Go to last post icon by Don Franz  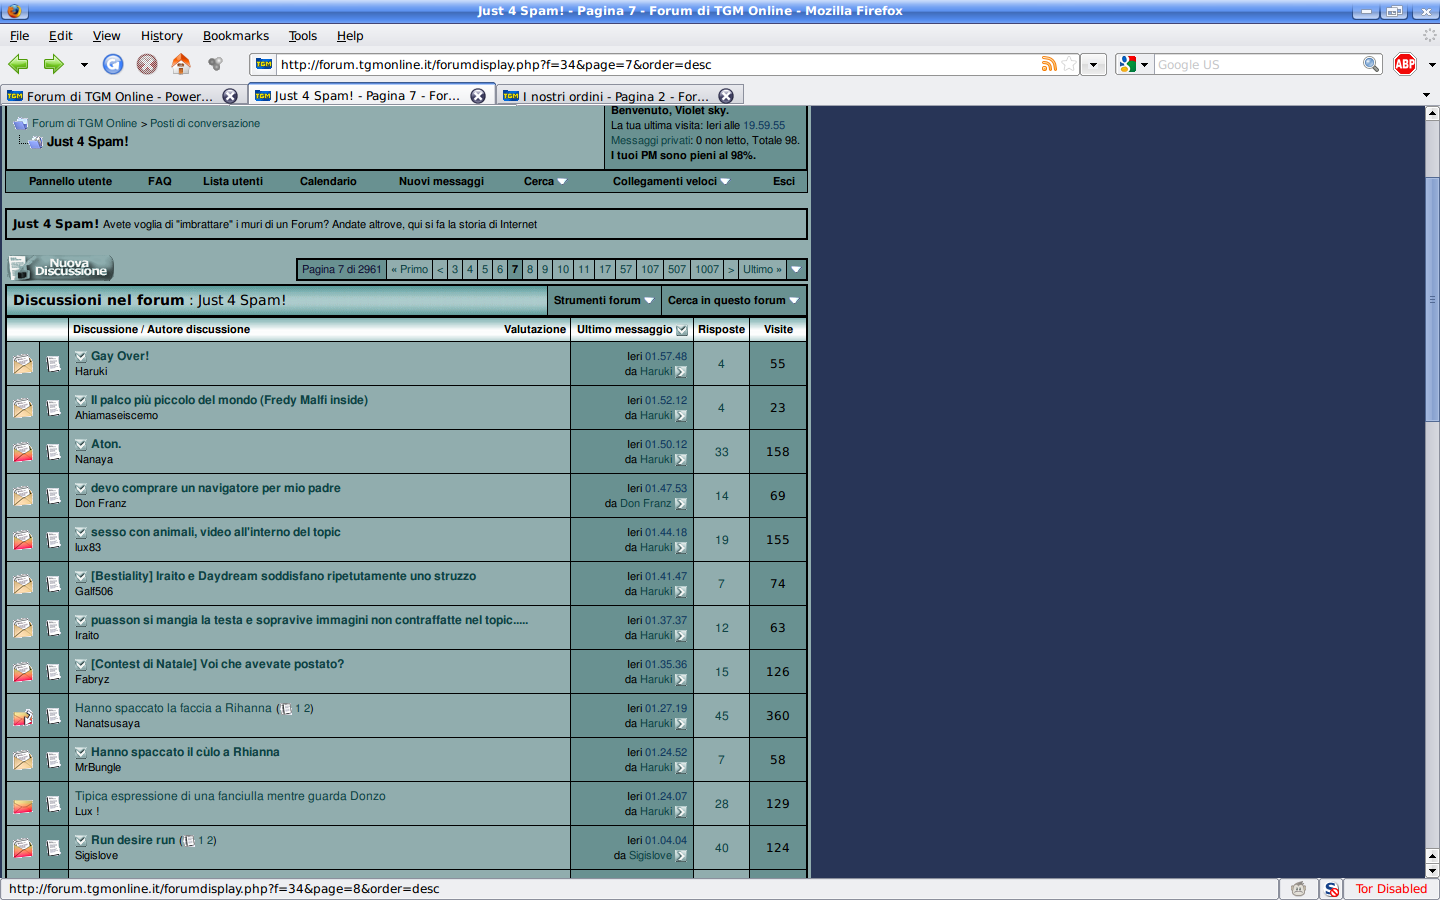point(681,504)
